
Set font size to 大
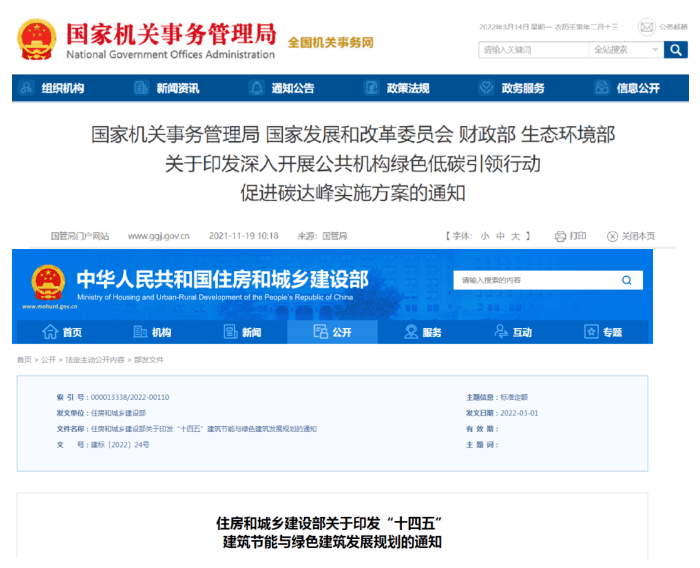point(516,236)
